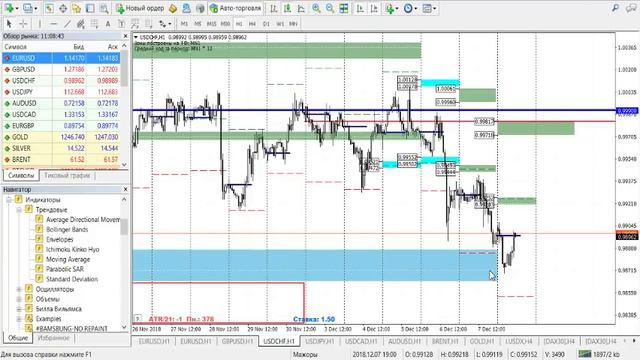Screen dimensions: 640x360
Task: Open the indicators list dropdown
Action: tap(391, 8)
